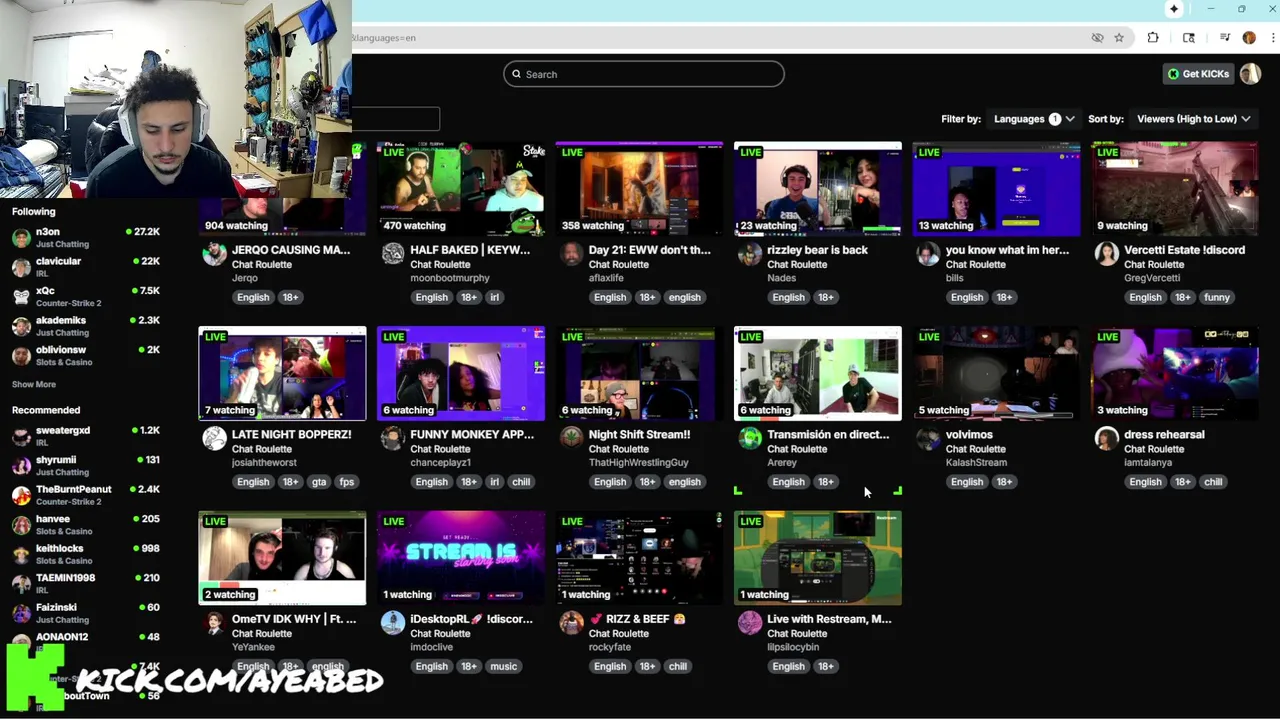Click shyrumii avatar in Recommended
Screen dimensions: 1280x720
point(21,465)
